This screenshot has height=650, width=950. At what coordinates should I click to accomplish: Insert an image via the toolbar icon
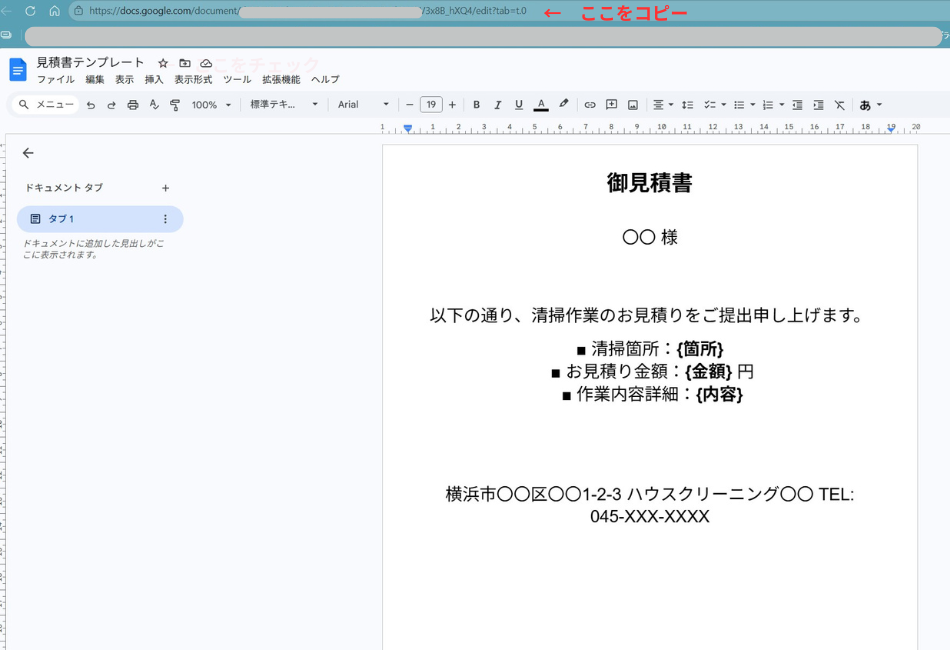pos(631,104)
